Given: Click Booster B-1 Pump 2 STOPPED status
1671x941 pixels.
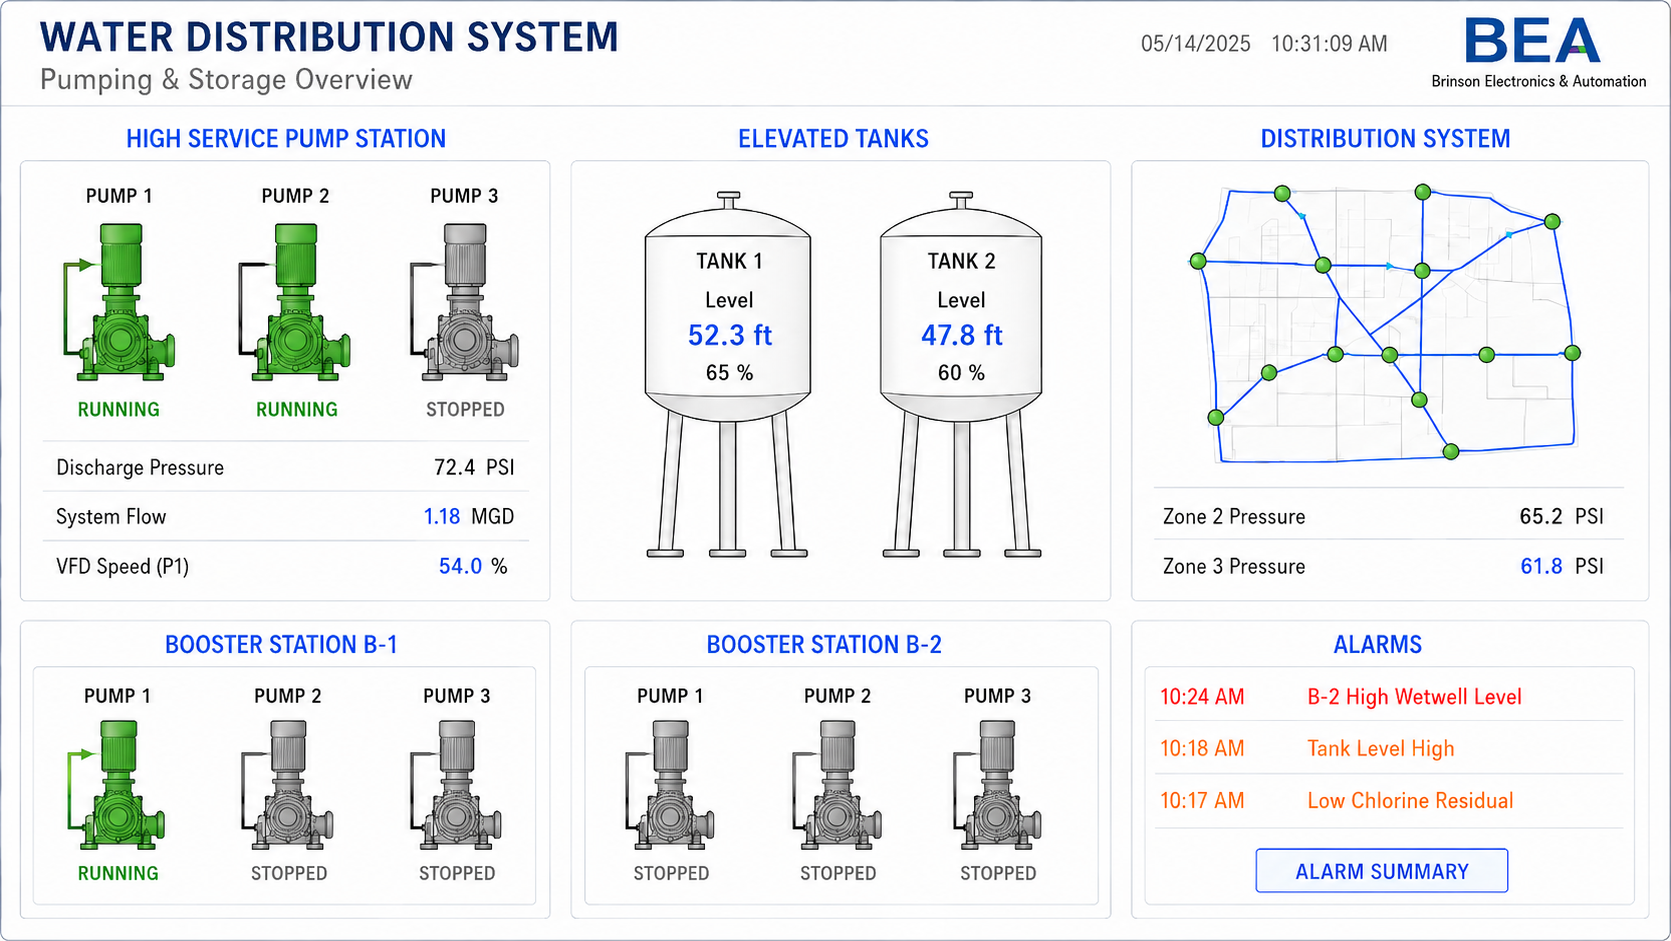Looking at the screenshot, I should click(x=289, y=874).
